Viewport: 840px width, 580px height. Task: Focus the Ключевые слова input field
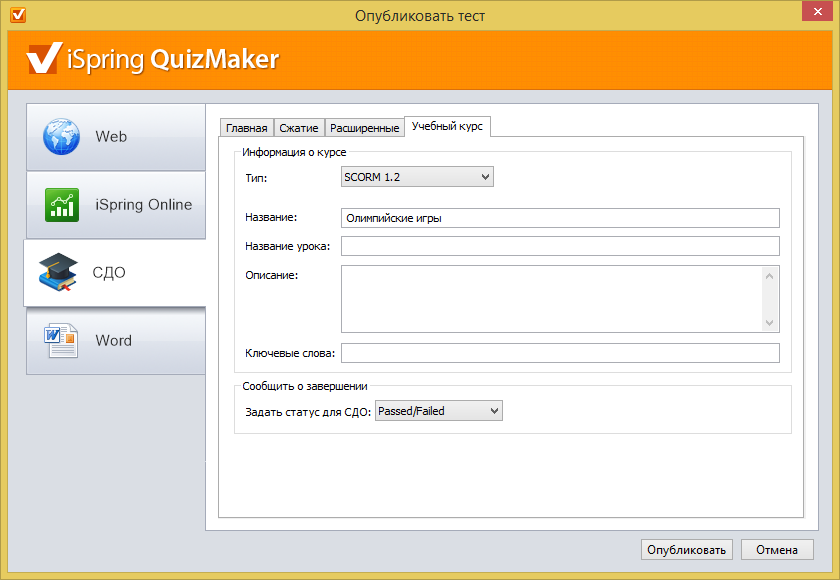pos(560,353)
